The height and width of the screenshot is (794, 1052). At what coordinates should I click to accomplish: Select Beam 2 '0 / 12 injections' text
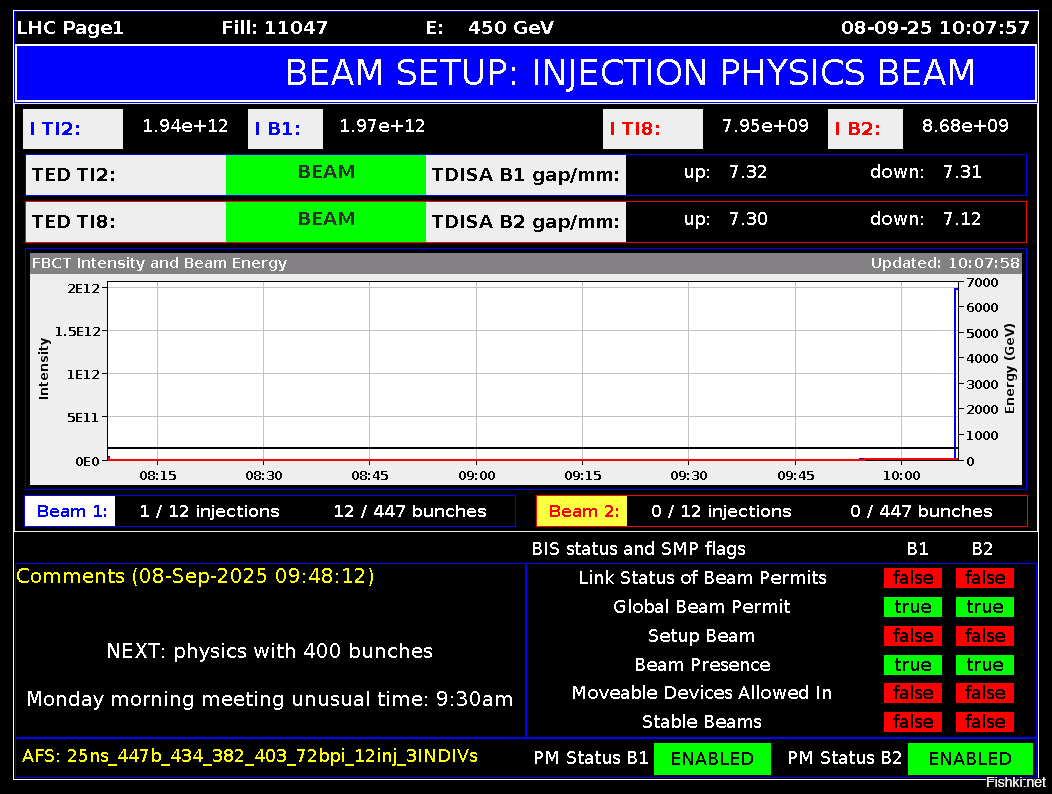pyautogui.click(x=721, y=511)
